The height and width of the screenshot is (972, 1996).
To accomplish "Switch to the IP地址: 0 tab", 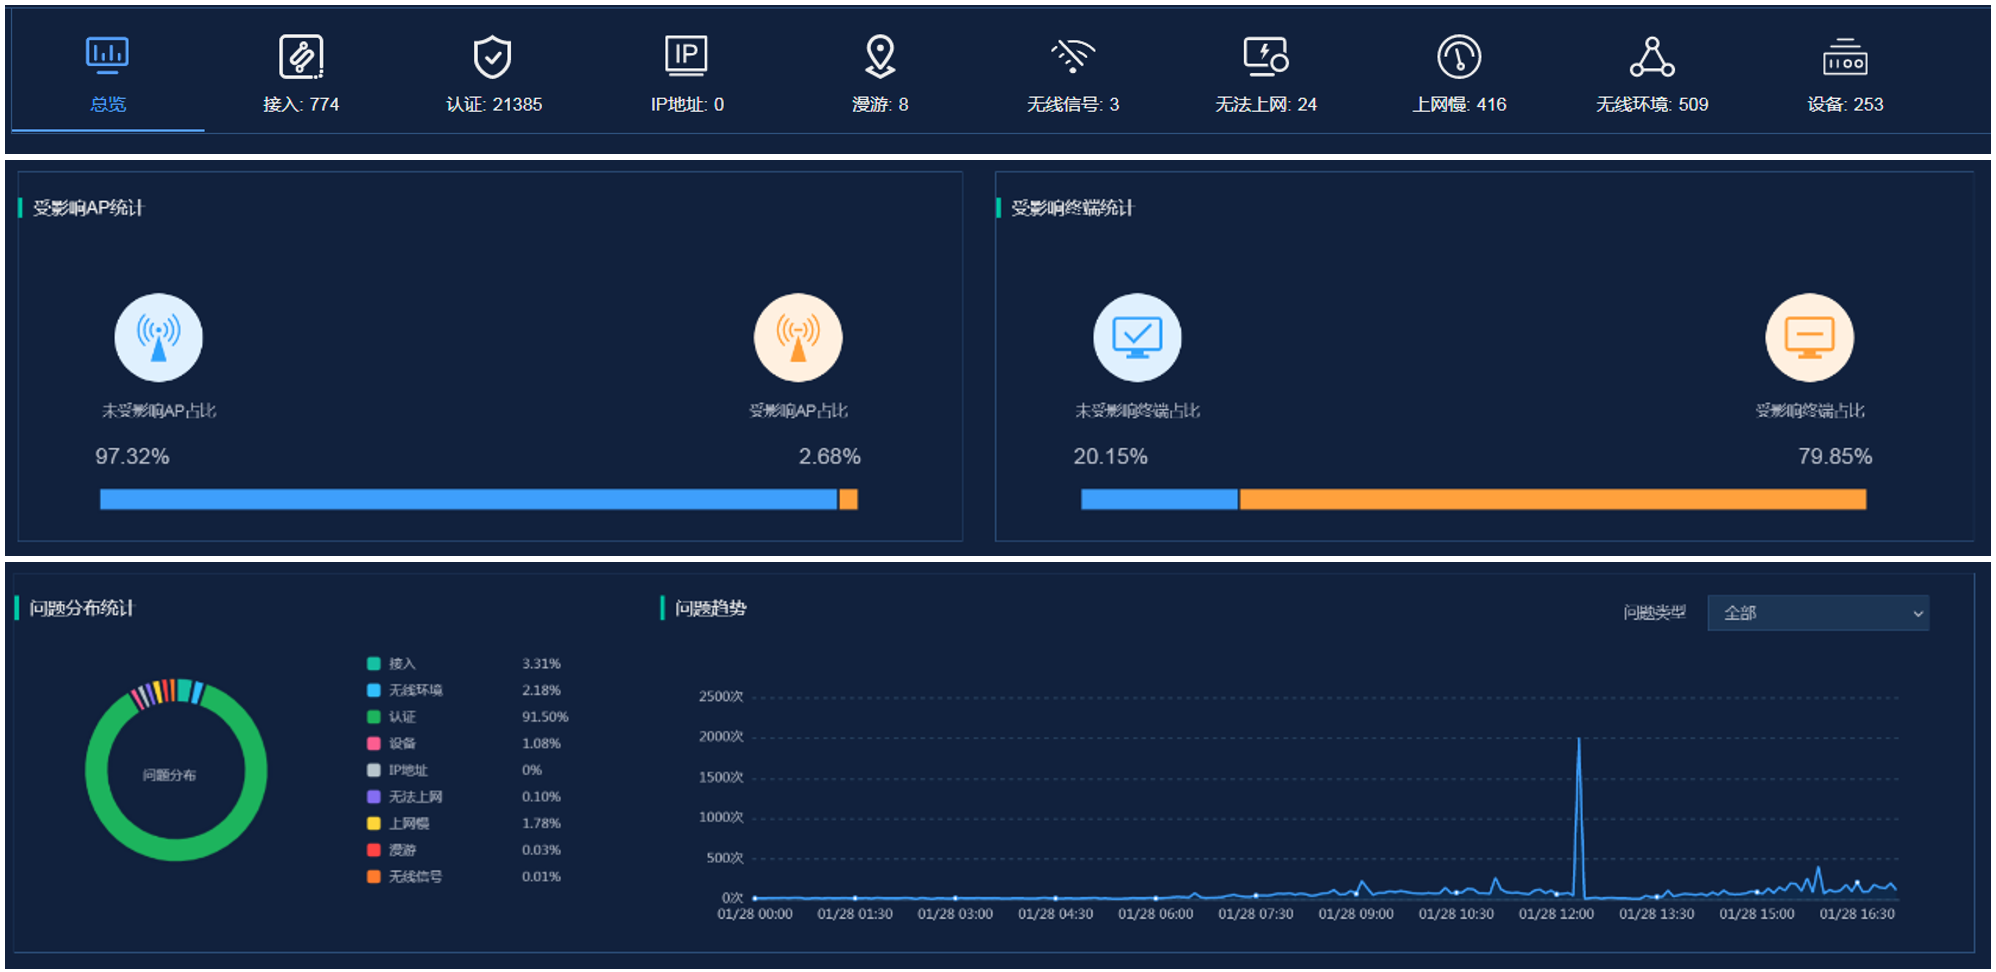I will click(687, 104).
